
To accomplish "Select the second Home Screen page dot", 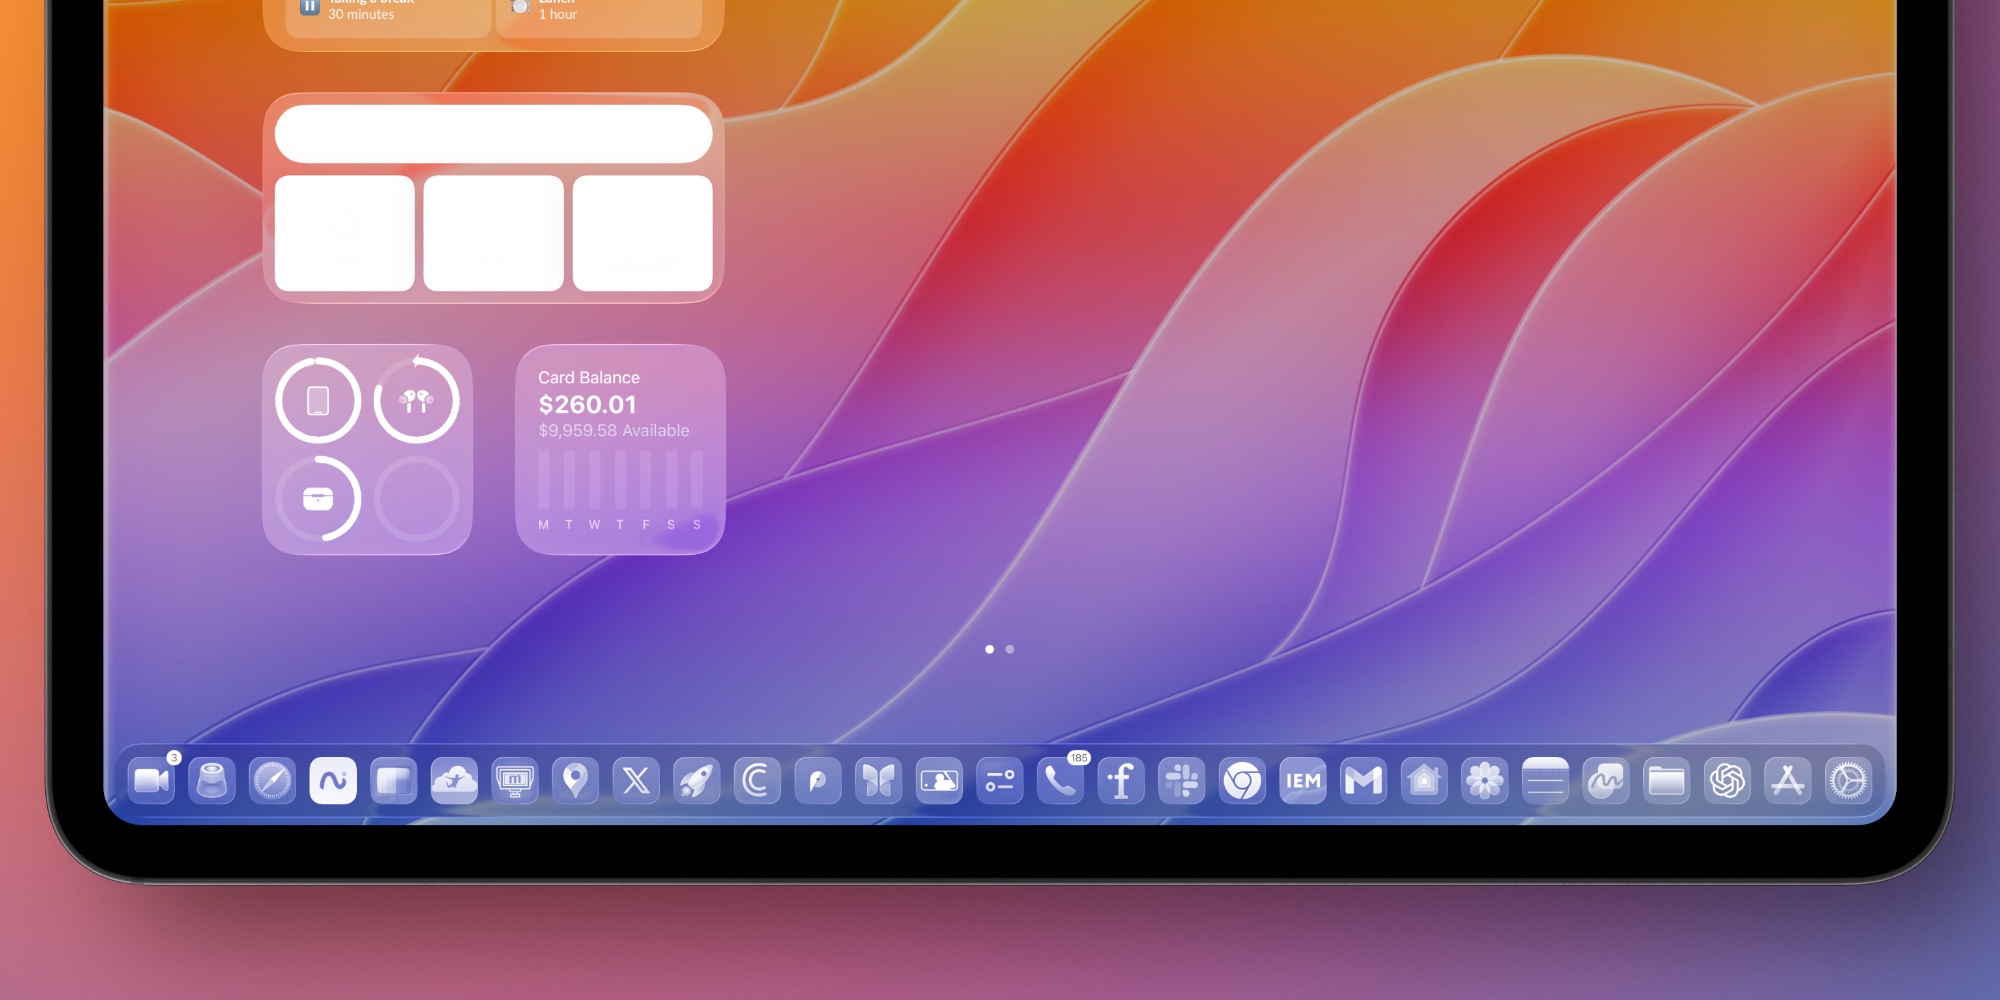I will (x=1008, y=649).
